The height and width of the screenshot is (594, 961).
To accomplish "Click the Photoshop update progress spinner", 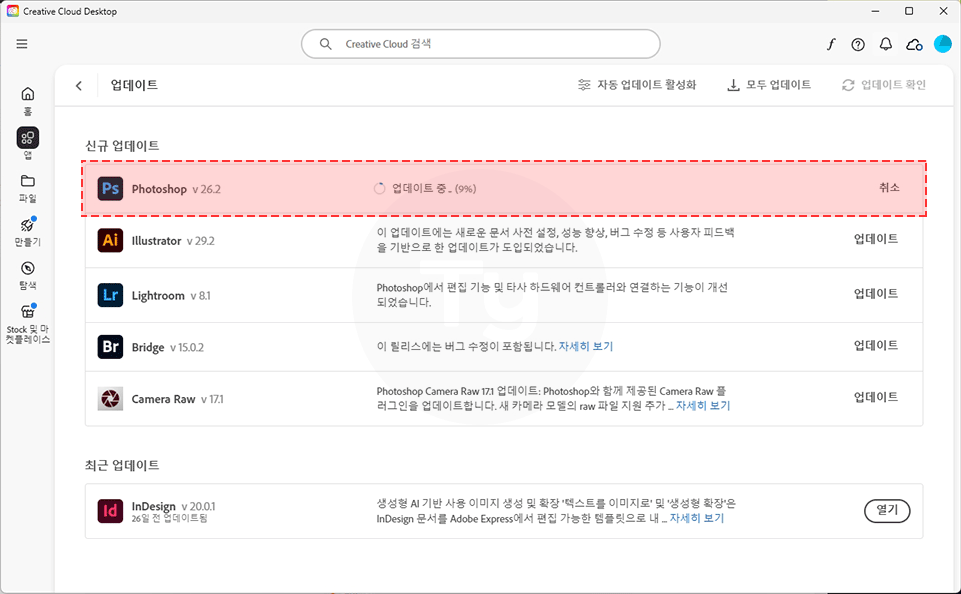I will pyautogui.click(x=379, y=188).
